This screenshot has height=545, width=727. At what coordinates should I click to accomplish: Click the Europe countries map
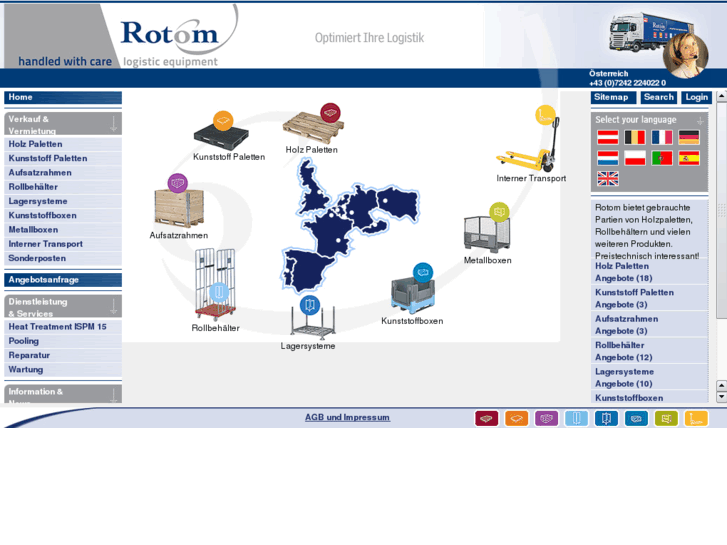pos(351,226)
